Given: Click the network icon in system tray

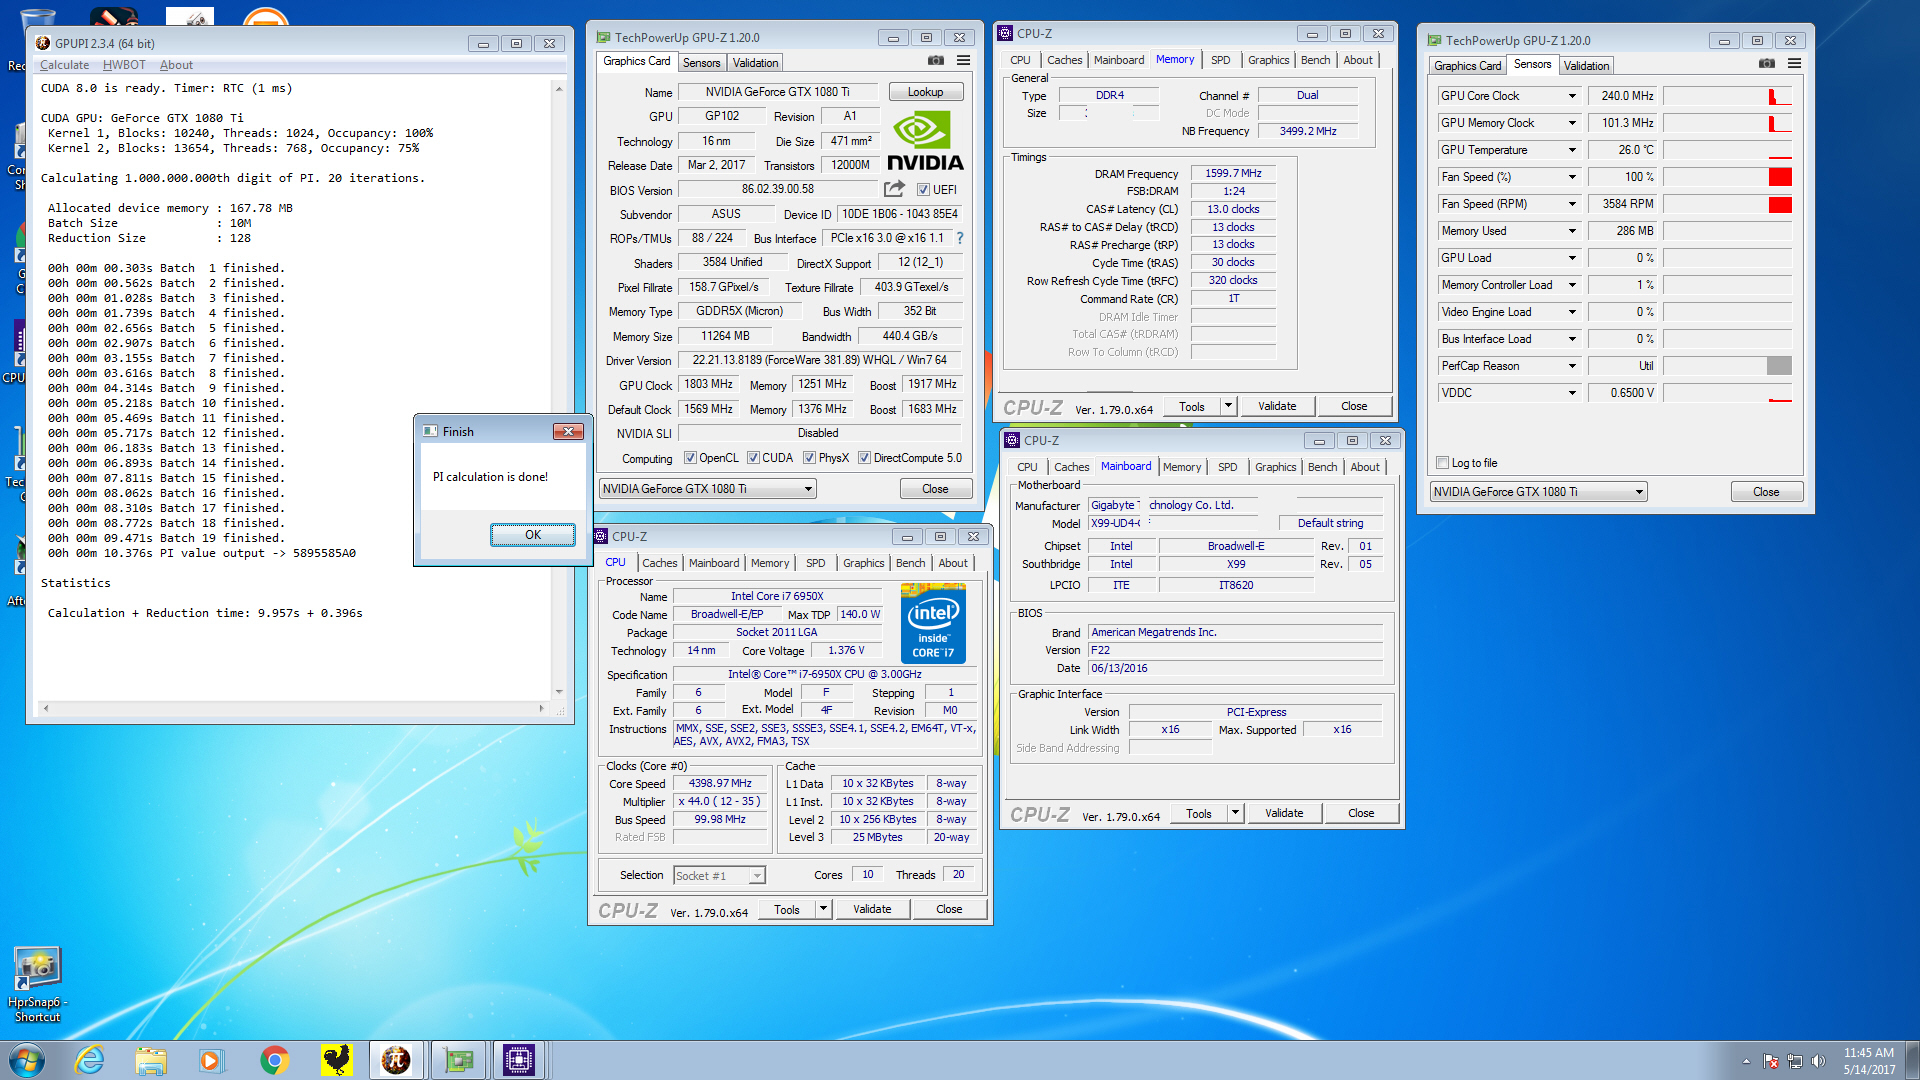Looking at the screenshot, I should coord(1795,1061).
